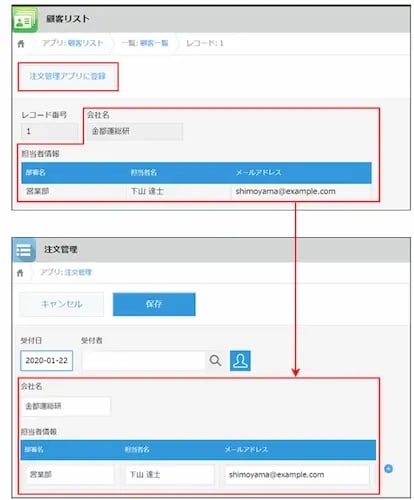Open the user picker icon beside 受付者
Image resolution: width=414 pixels, height=500 pixels.
pyautogui.click(x=240, y=360)
